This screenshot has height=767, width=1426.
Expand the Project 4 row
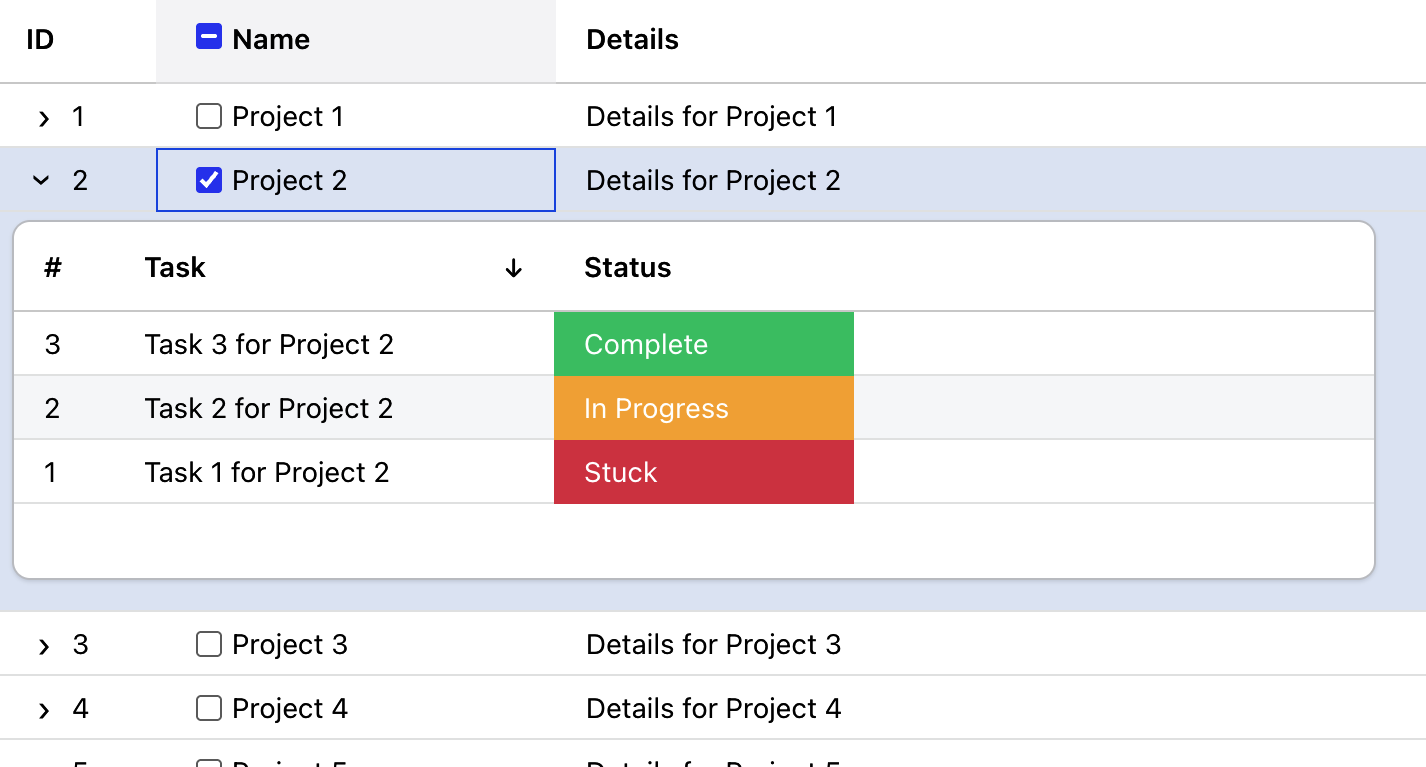(x=42, y=709)
